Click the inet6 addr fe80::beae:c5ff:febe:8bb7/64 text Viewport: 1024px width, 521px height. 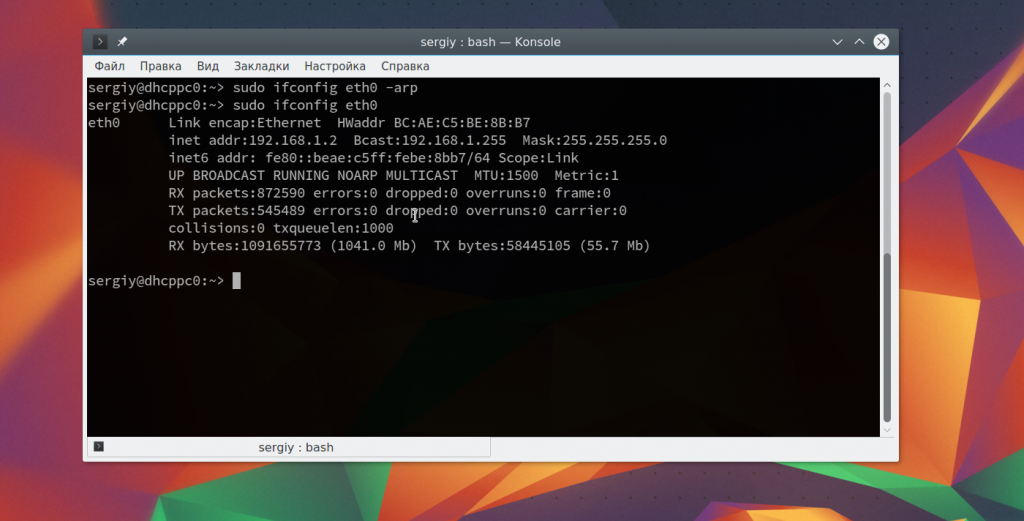329,158
